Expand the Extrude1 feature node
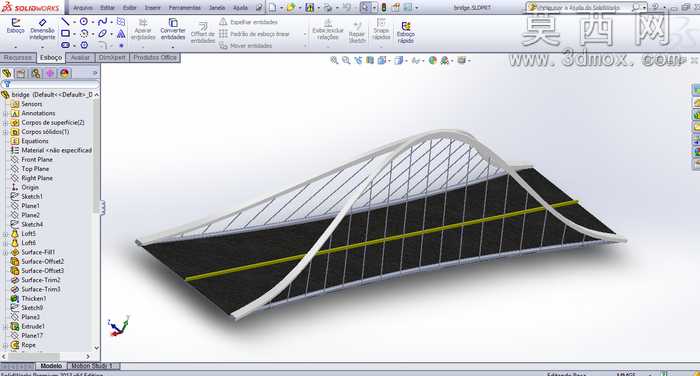This screenshot has height=376, width=700. coord(5,326)
